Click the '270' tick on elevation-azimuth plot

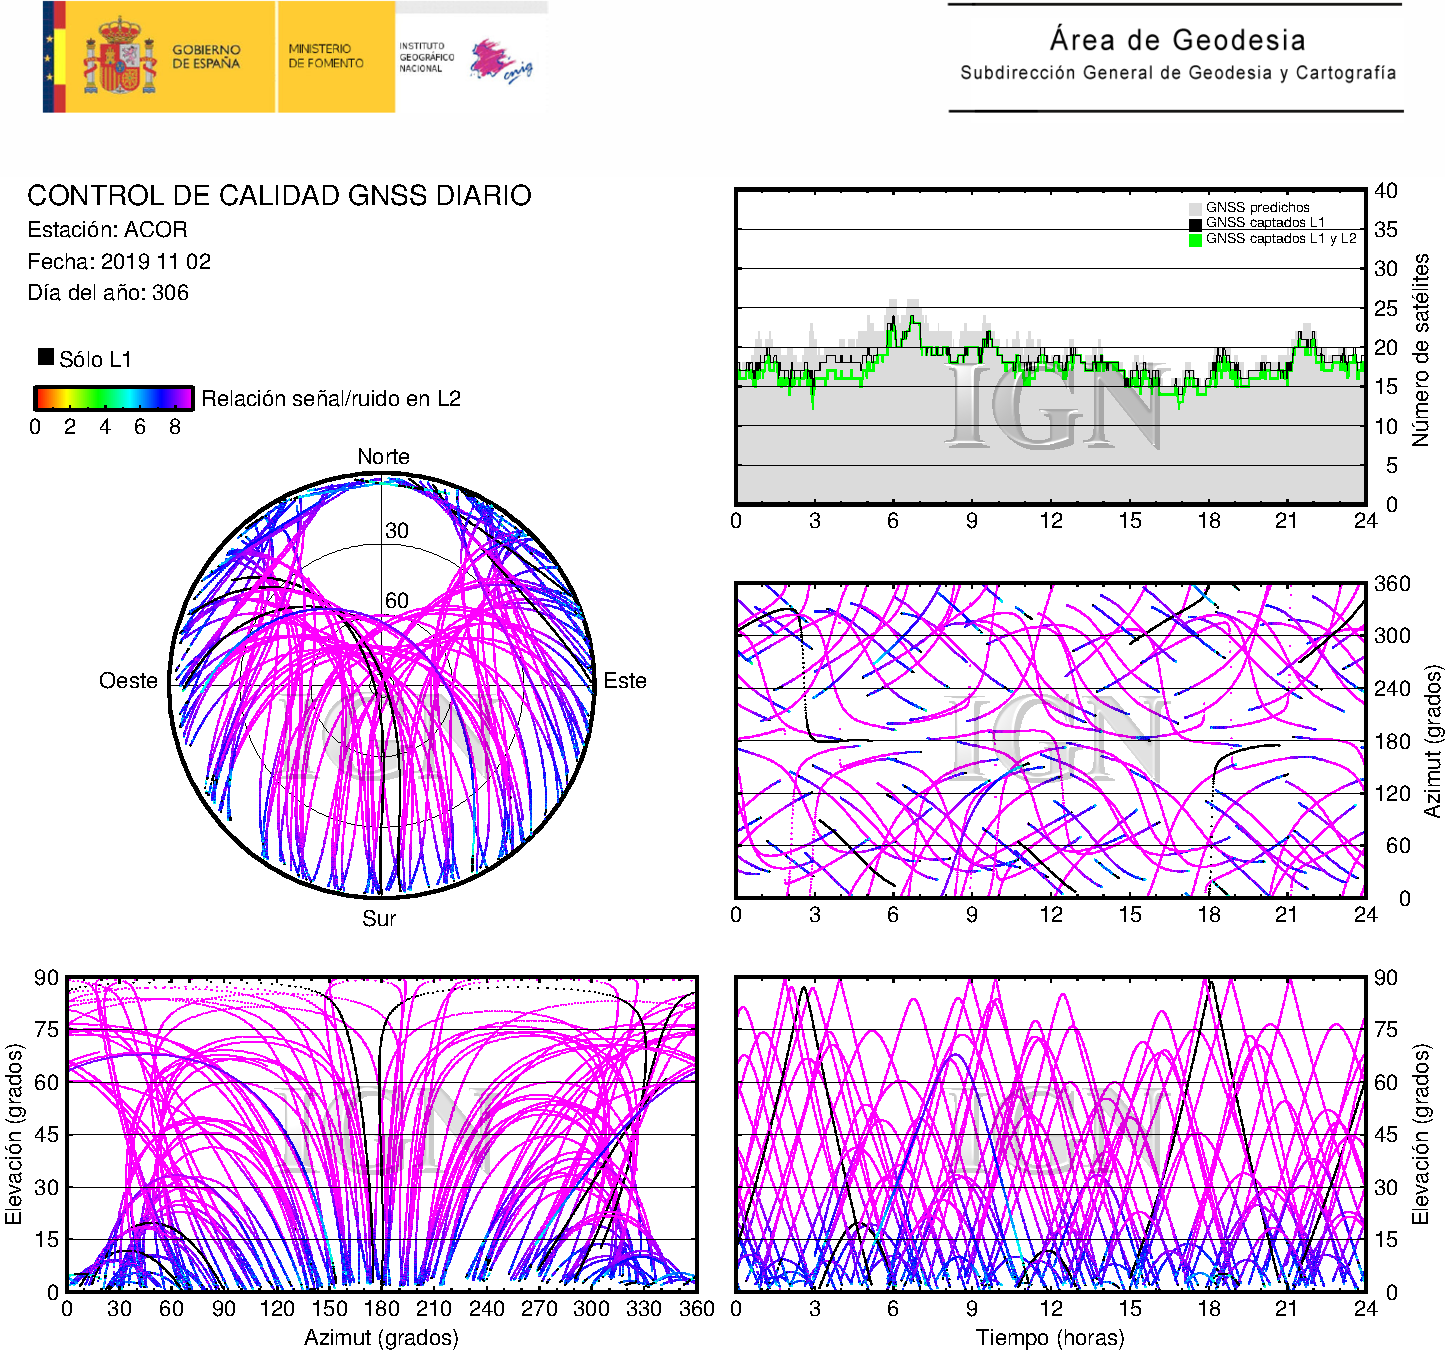point(539,1308)
